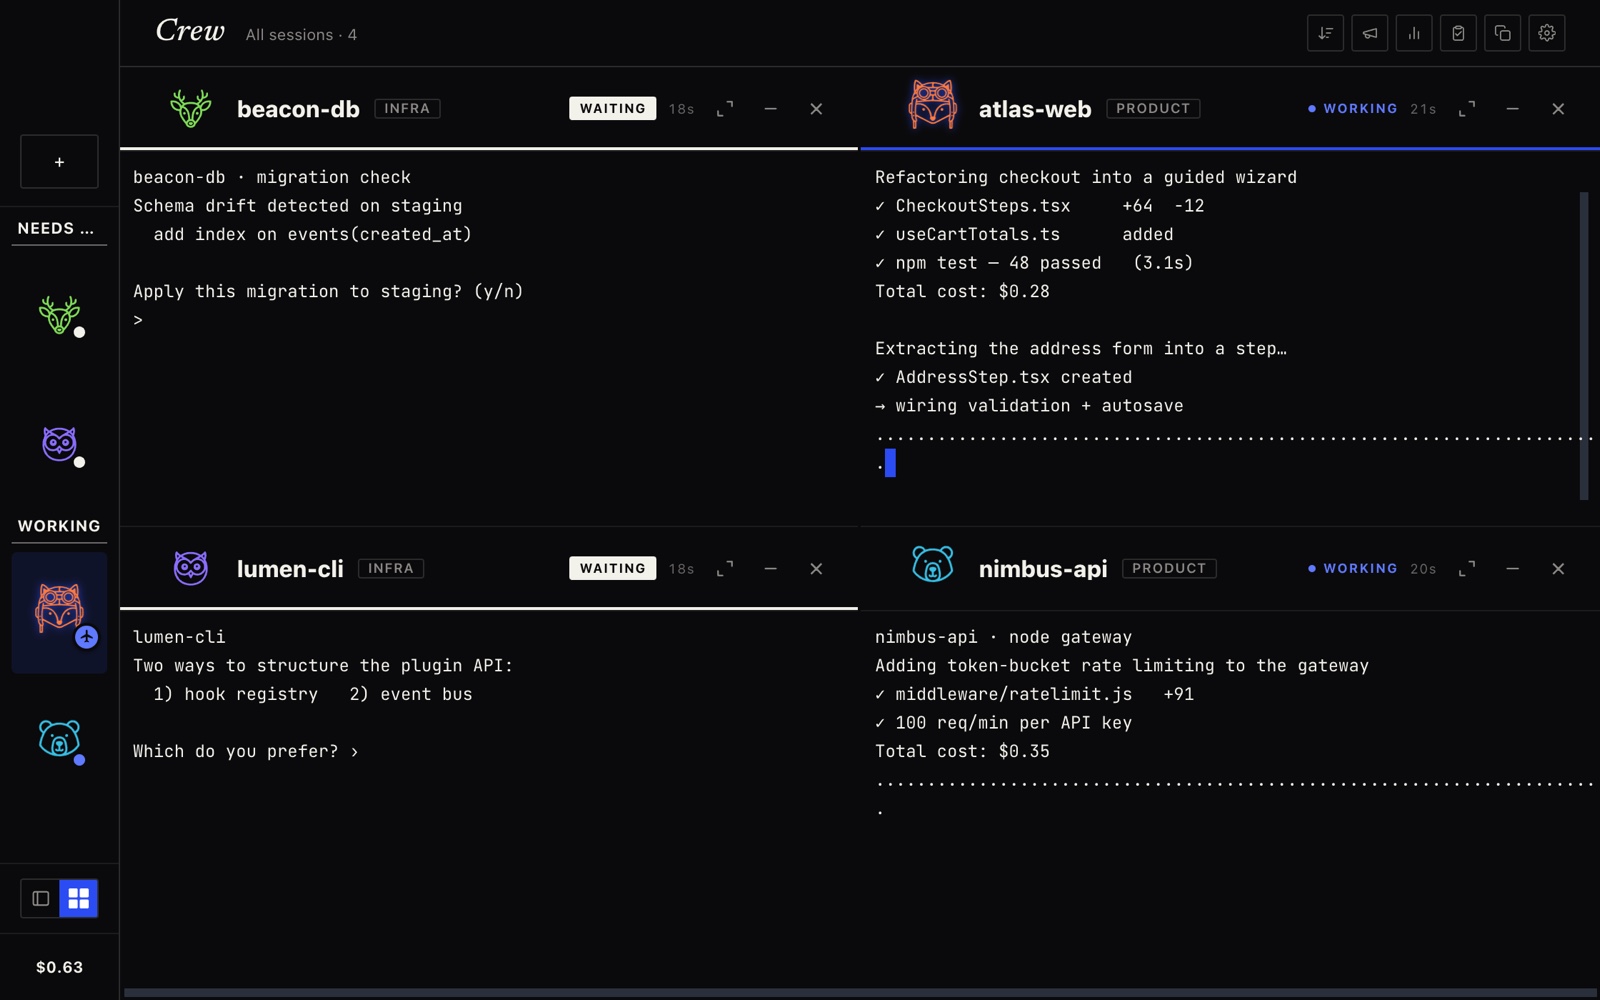Image resolution: width=1600 pixels, height=1000 pixels.
Task: Click the INFRA tag beside beacon-db
Action: pyautogui.click(x=407, y=108)
